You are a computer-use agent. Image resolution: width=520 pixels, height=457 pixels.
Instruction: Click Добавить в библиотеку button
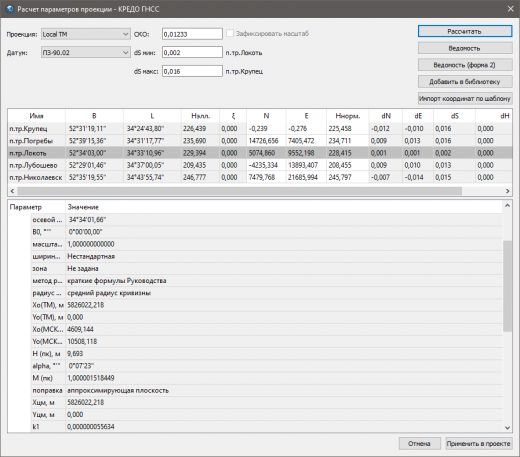point(465,82)
